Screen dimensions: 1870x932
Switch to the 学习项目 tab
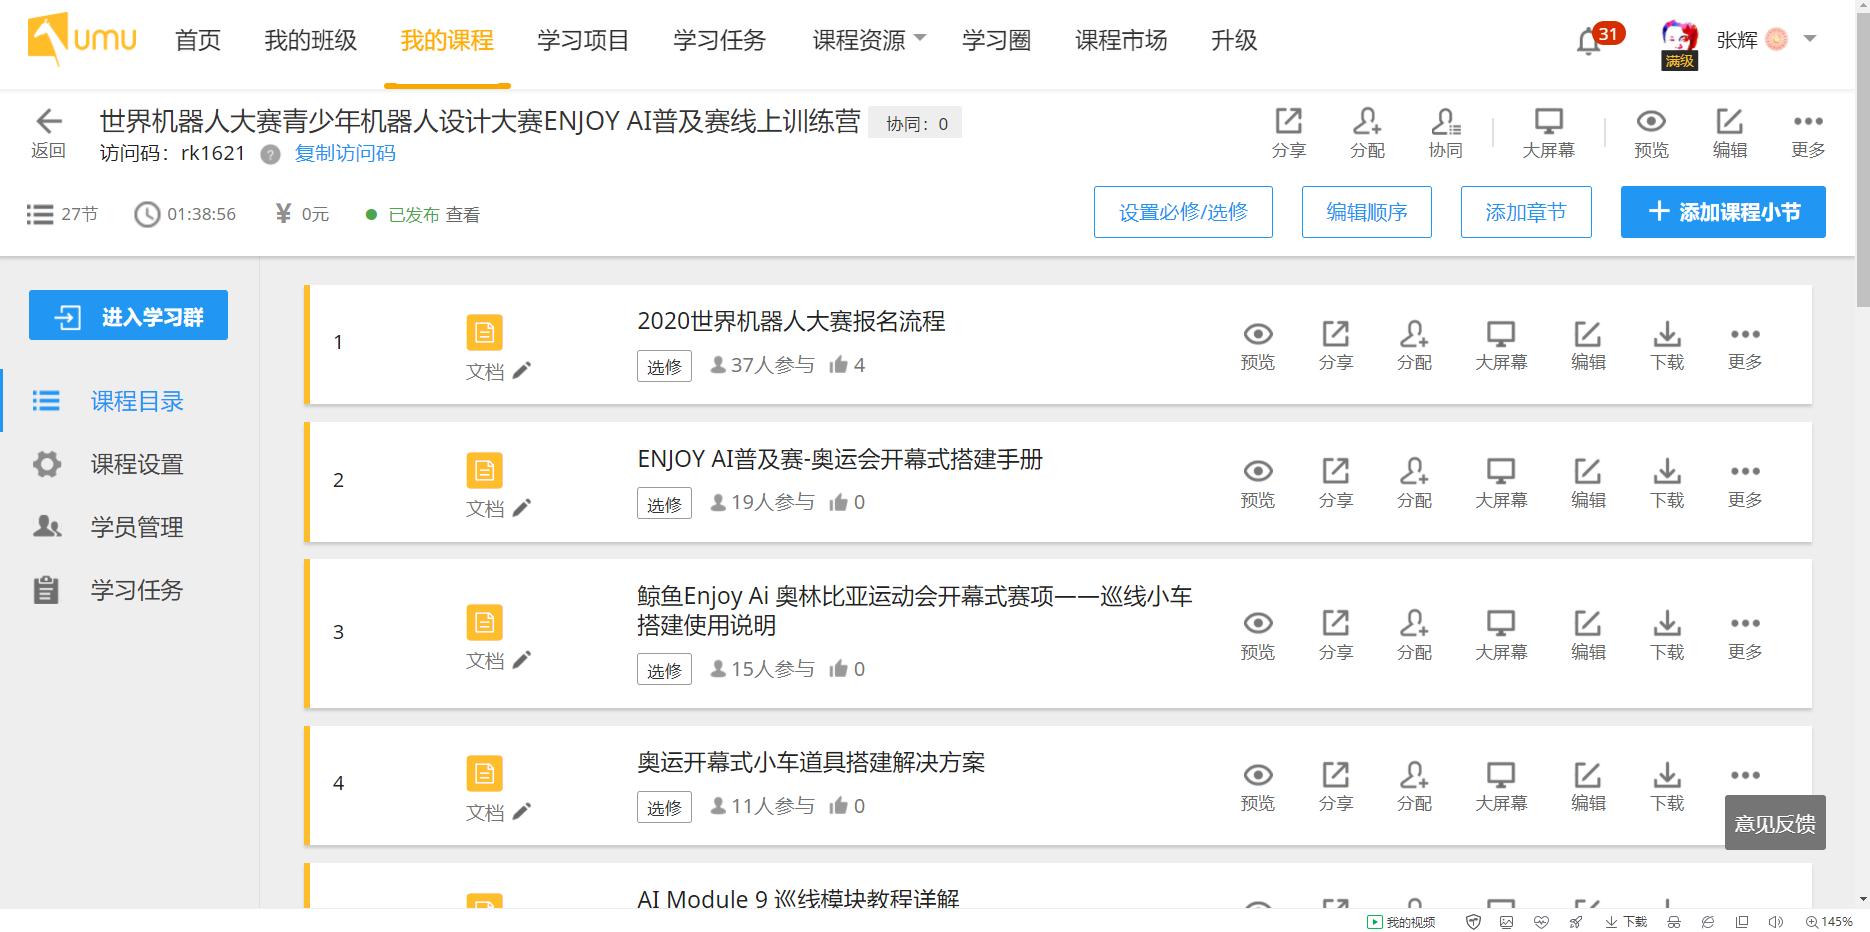(x=583, y=40)
